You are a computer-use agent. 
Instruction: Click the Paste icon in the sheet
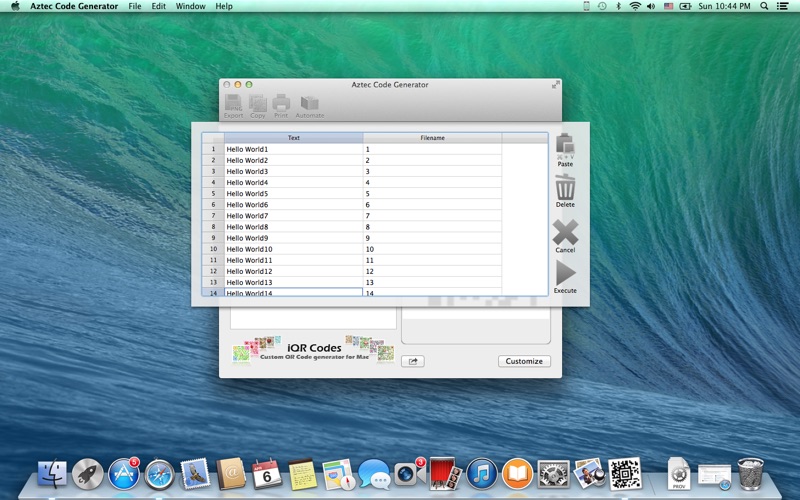click(565, 144)
